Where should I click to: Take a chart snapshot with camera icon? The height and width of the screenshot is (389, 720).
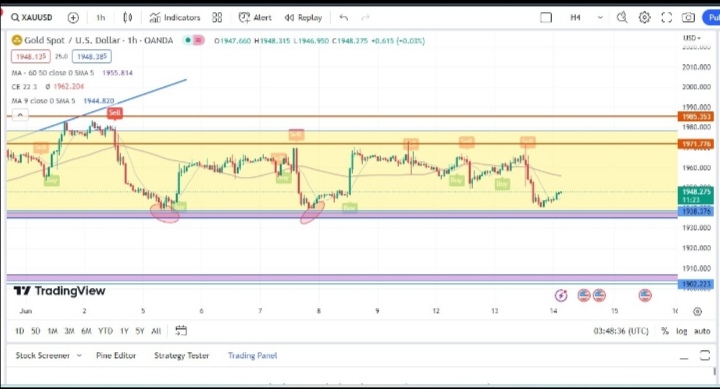[x=688, y=17]
